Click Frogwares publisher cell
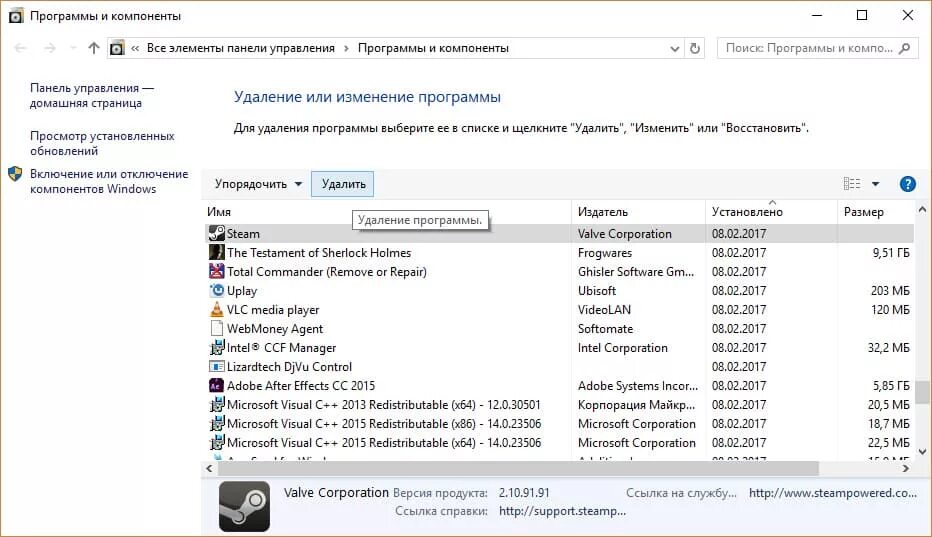Viewport: 932px width, 537px height. [604, 253]
